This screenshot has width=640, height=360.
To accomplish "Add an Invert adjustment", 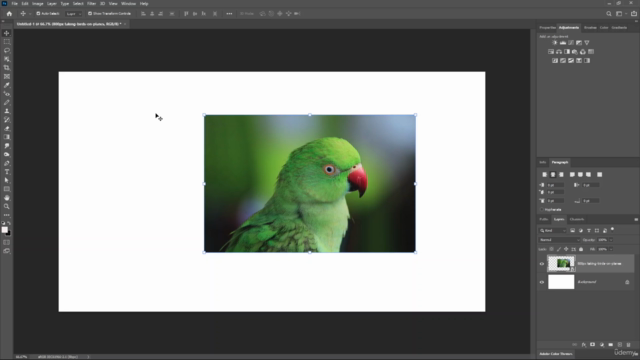I will point(555,60).
